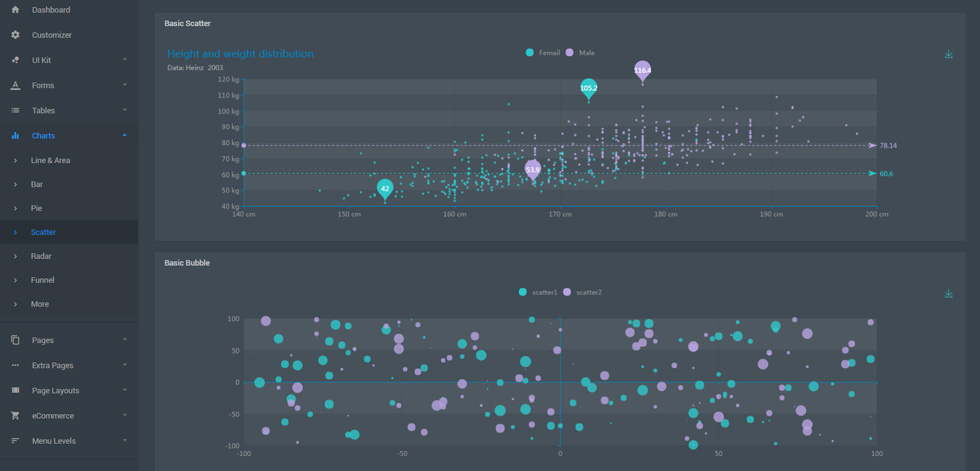Open the Funnel charts page
The height and width of the screenshot is (471, 980).
click(x=69, y=280)
